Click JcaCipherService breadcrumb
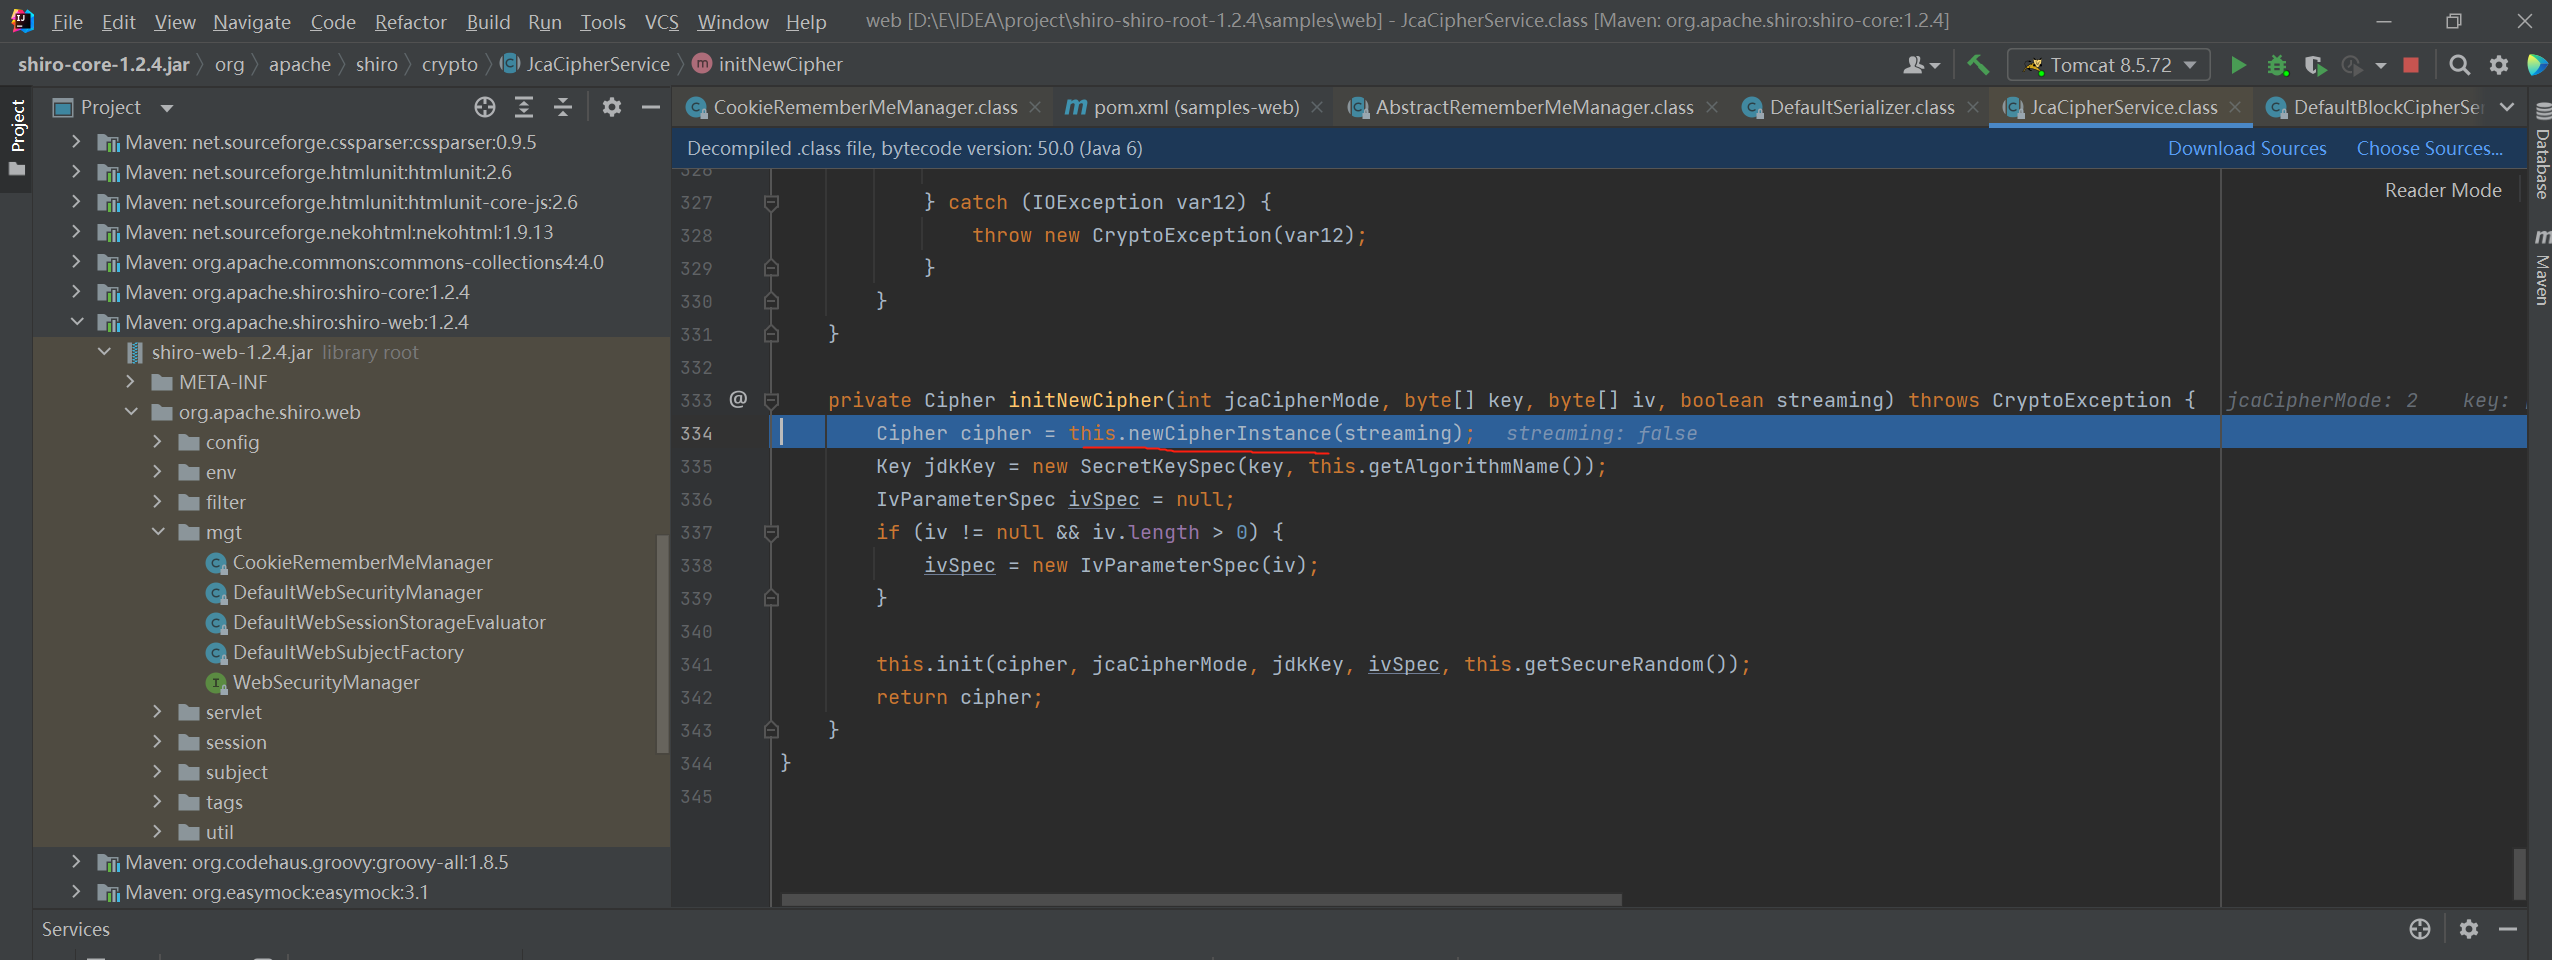 [586, 64]
